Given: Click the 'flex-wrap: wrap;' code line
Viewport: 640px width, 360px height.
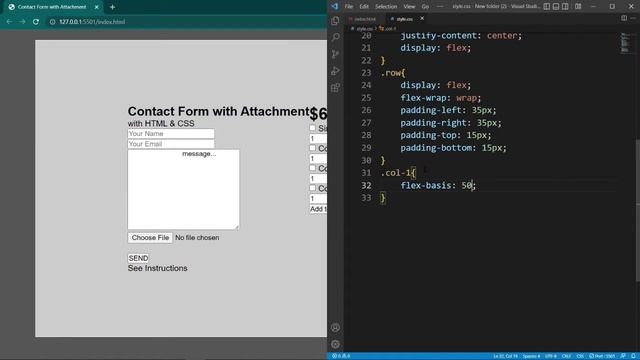Looking at the screenshot, I should (x=441, y=98).
